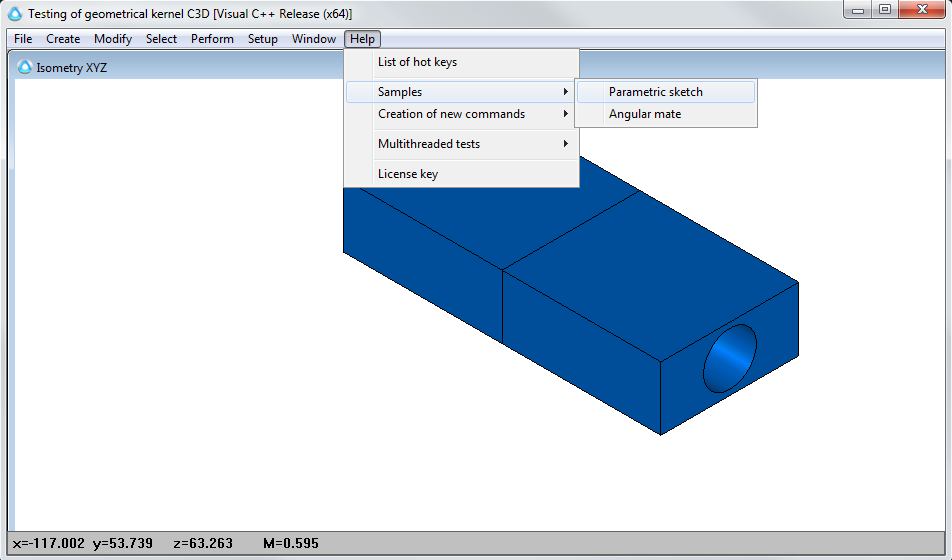Launch the Angular mate sample
The height and width of the screenshot is (560, 952).
pos(666,114)
